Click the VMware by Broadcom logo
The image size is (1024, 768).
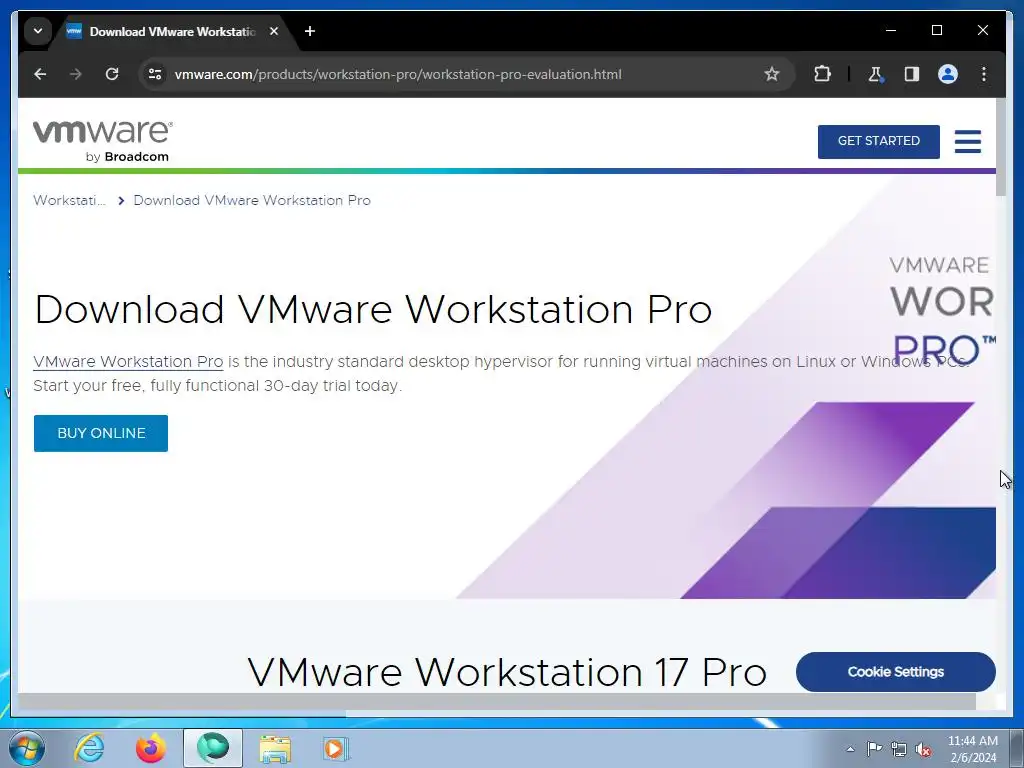(x=103, y=140)
